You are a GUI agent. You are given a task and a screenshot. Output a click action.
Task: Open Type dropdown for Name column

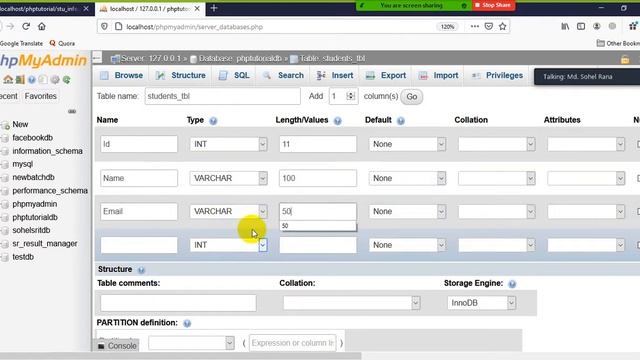(x=228, y=178)
